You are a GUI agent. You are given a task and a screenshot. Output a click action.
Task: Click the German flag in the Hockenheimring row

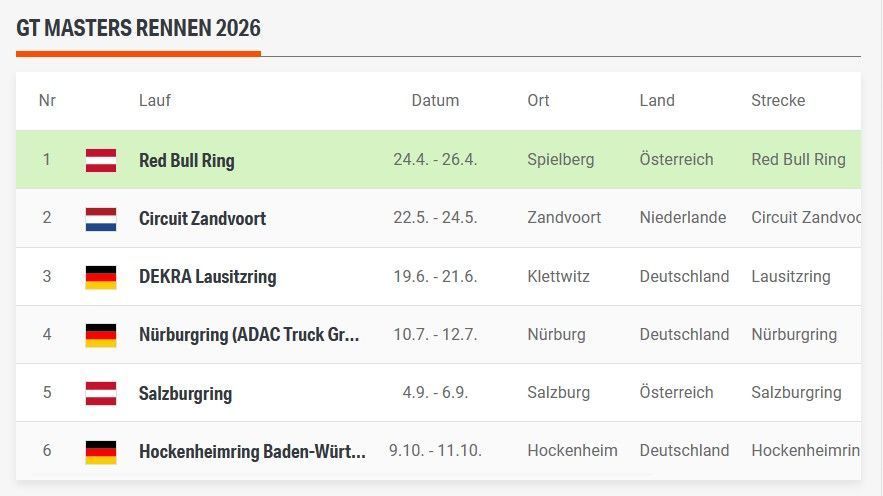coord(101,450)
